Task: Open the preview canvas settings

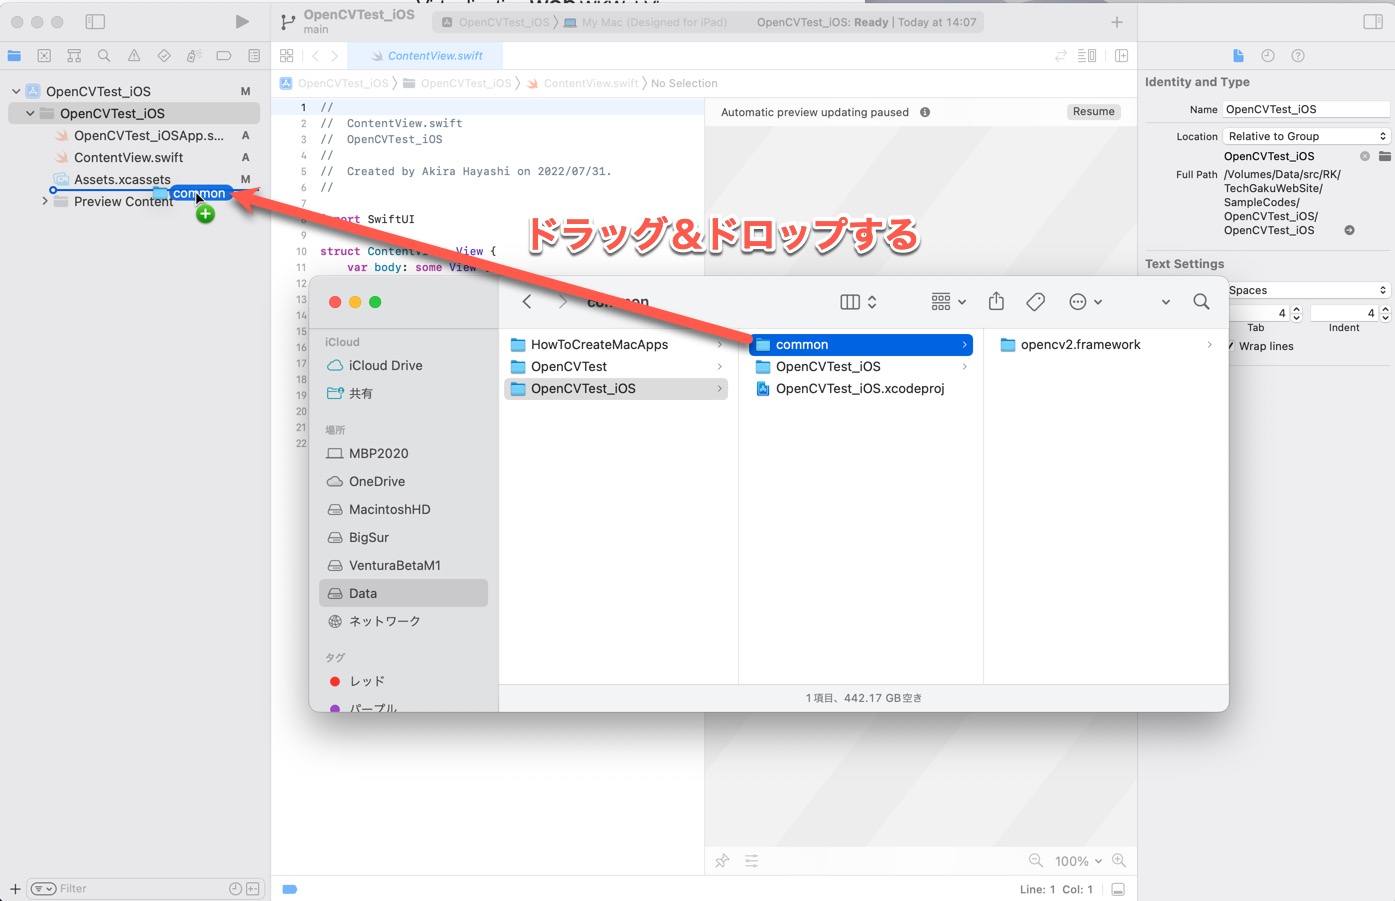Action: [752, 861]
